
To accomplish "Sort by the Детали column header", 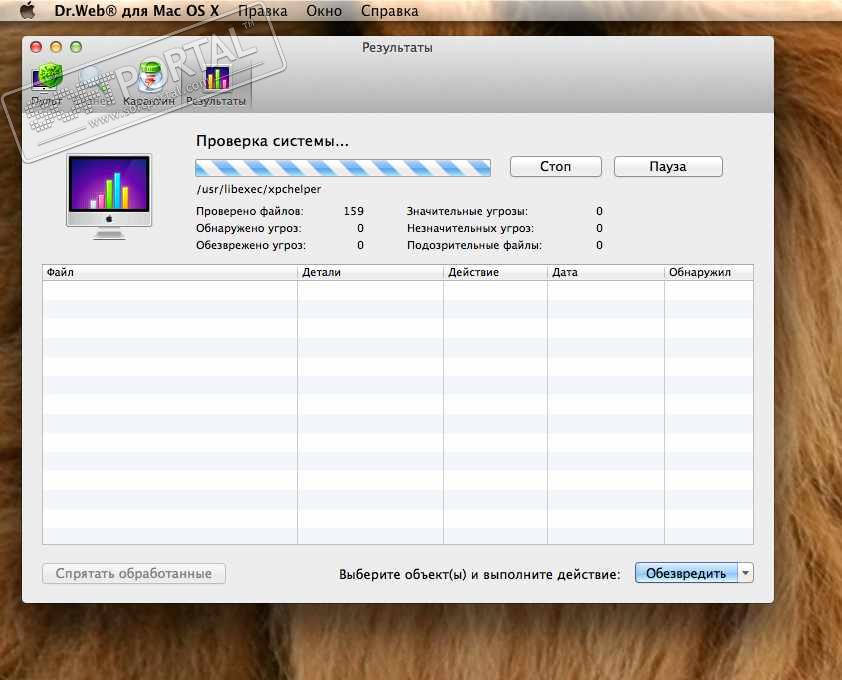I will [371, 272].
